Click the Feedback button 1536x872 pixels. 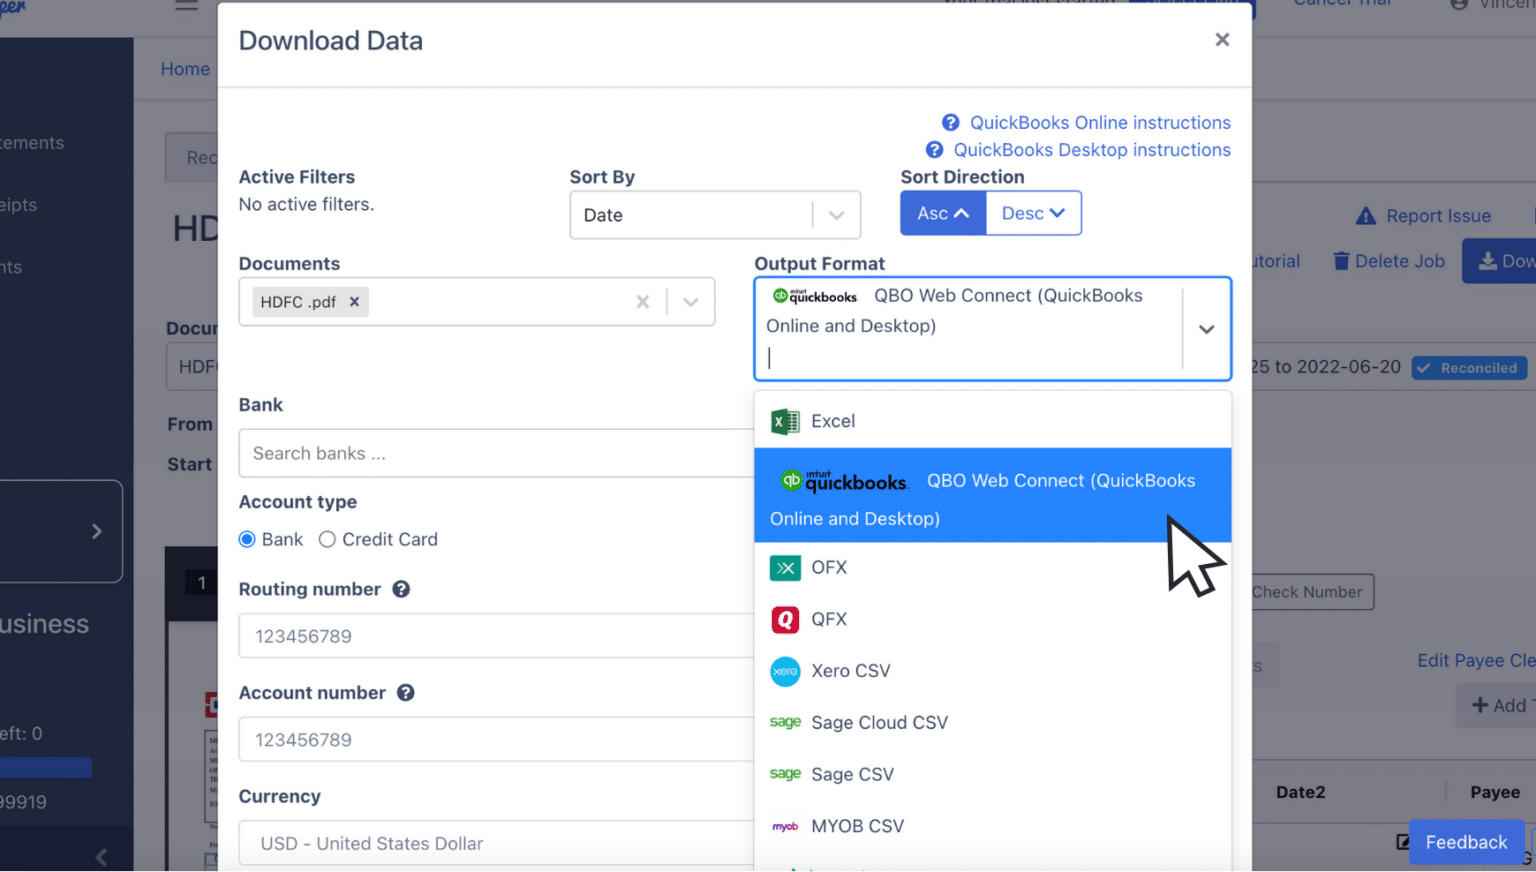[1466, 842]
